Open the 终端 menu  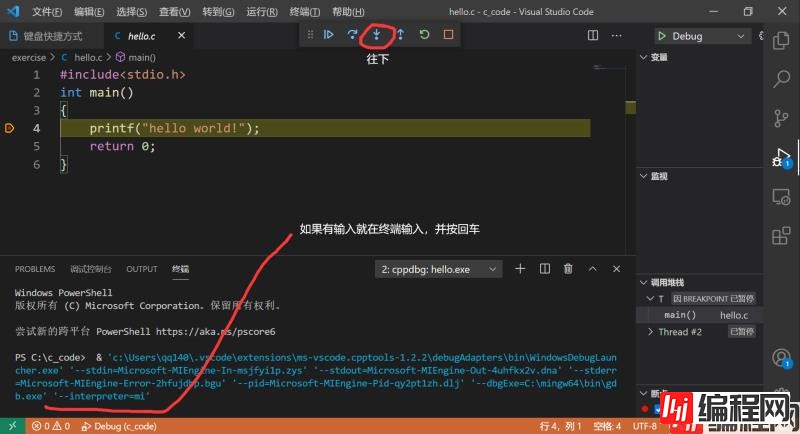tap(305, 12)
